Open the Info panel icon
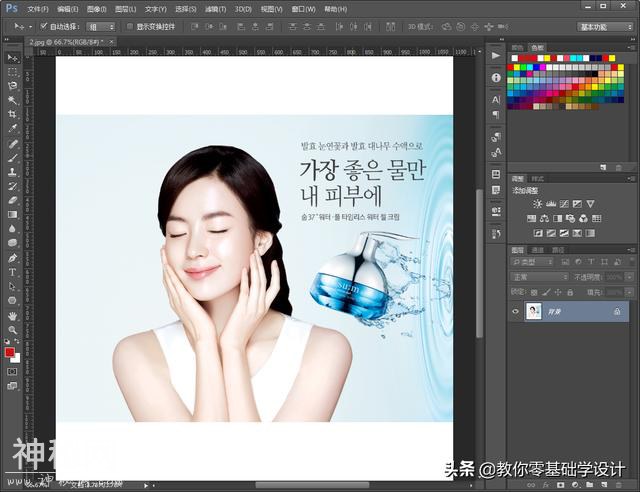Screen dimensions: 640x492 point(496,77)
